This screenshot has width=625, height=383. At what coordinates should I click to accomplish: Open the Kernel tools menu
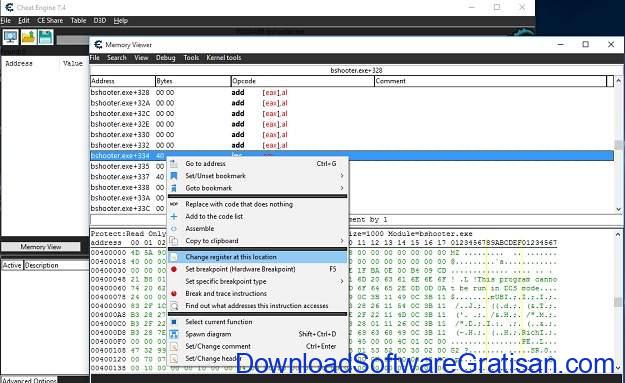click(x=224, y=58)
